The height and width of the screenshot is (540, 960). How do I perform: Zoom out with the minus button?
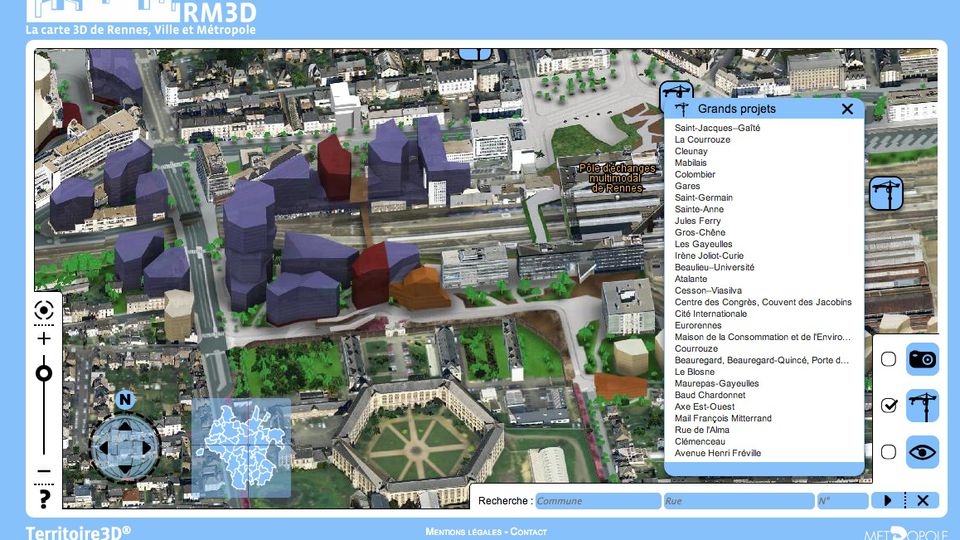tap(44, 471)
